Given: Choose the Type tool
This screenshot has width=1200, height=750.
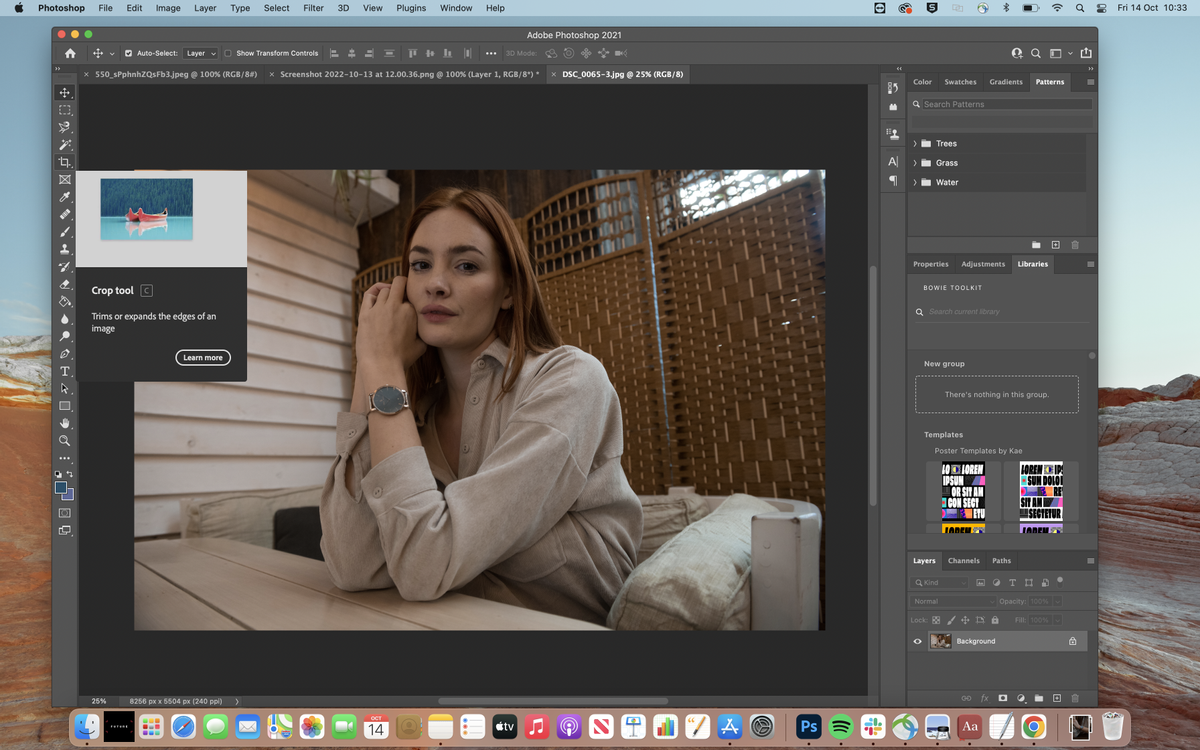Looking at the screenshot, I should (65, 370).
